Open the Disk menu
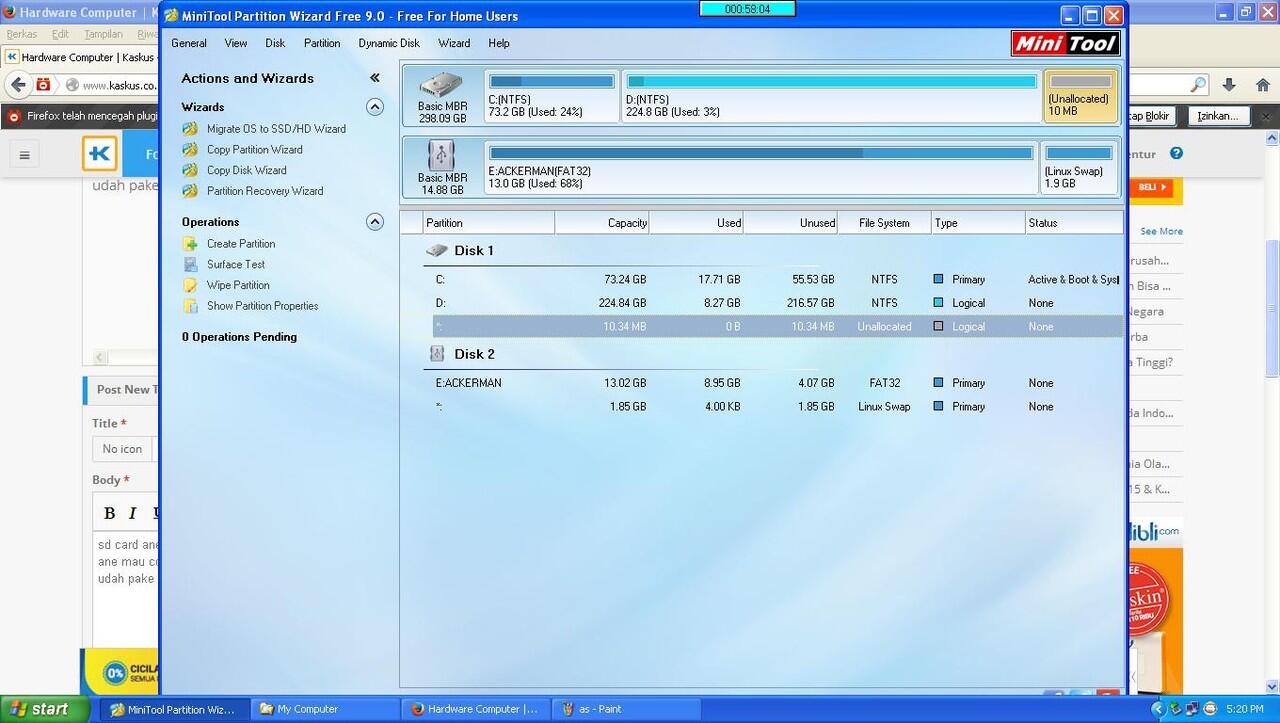 [275, 43]
